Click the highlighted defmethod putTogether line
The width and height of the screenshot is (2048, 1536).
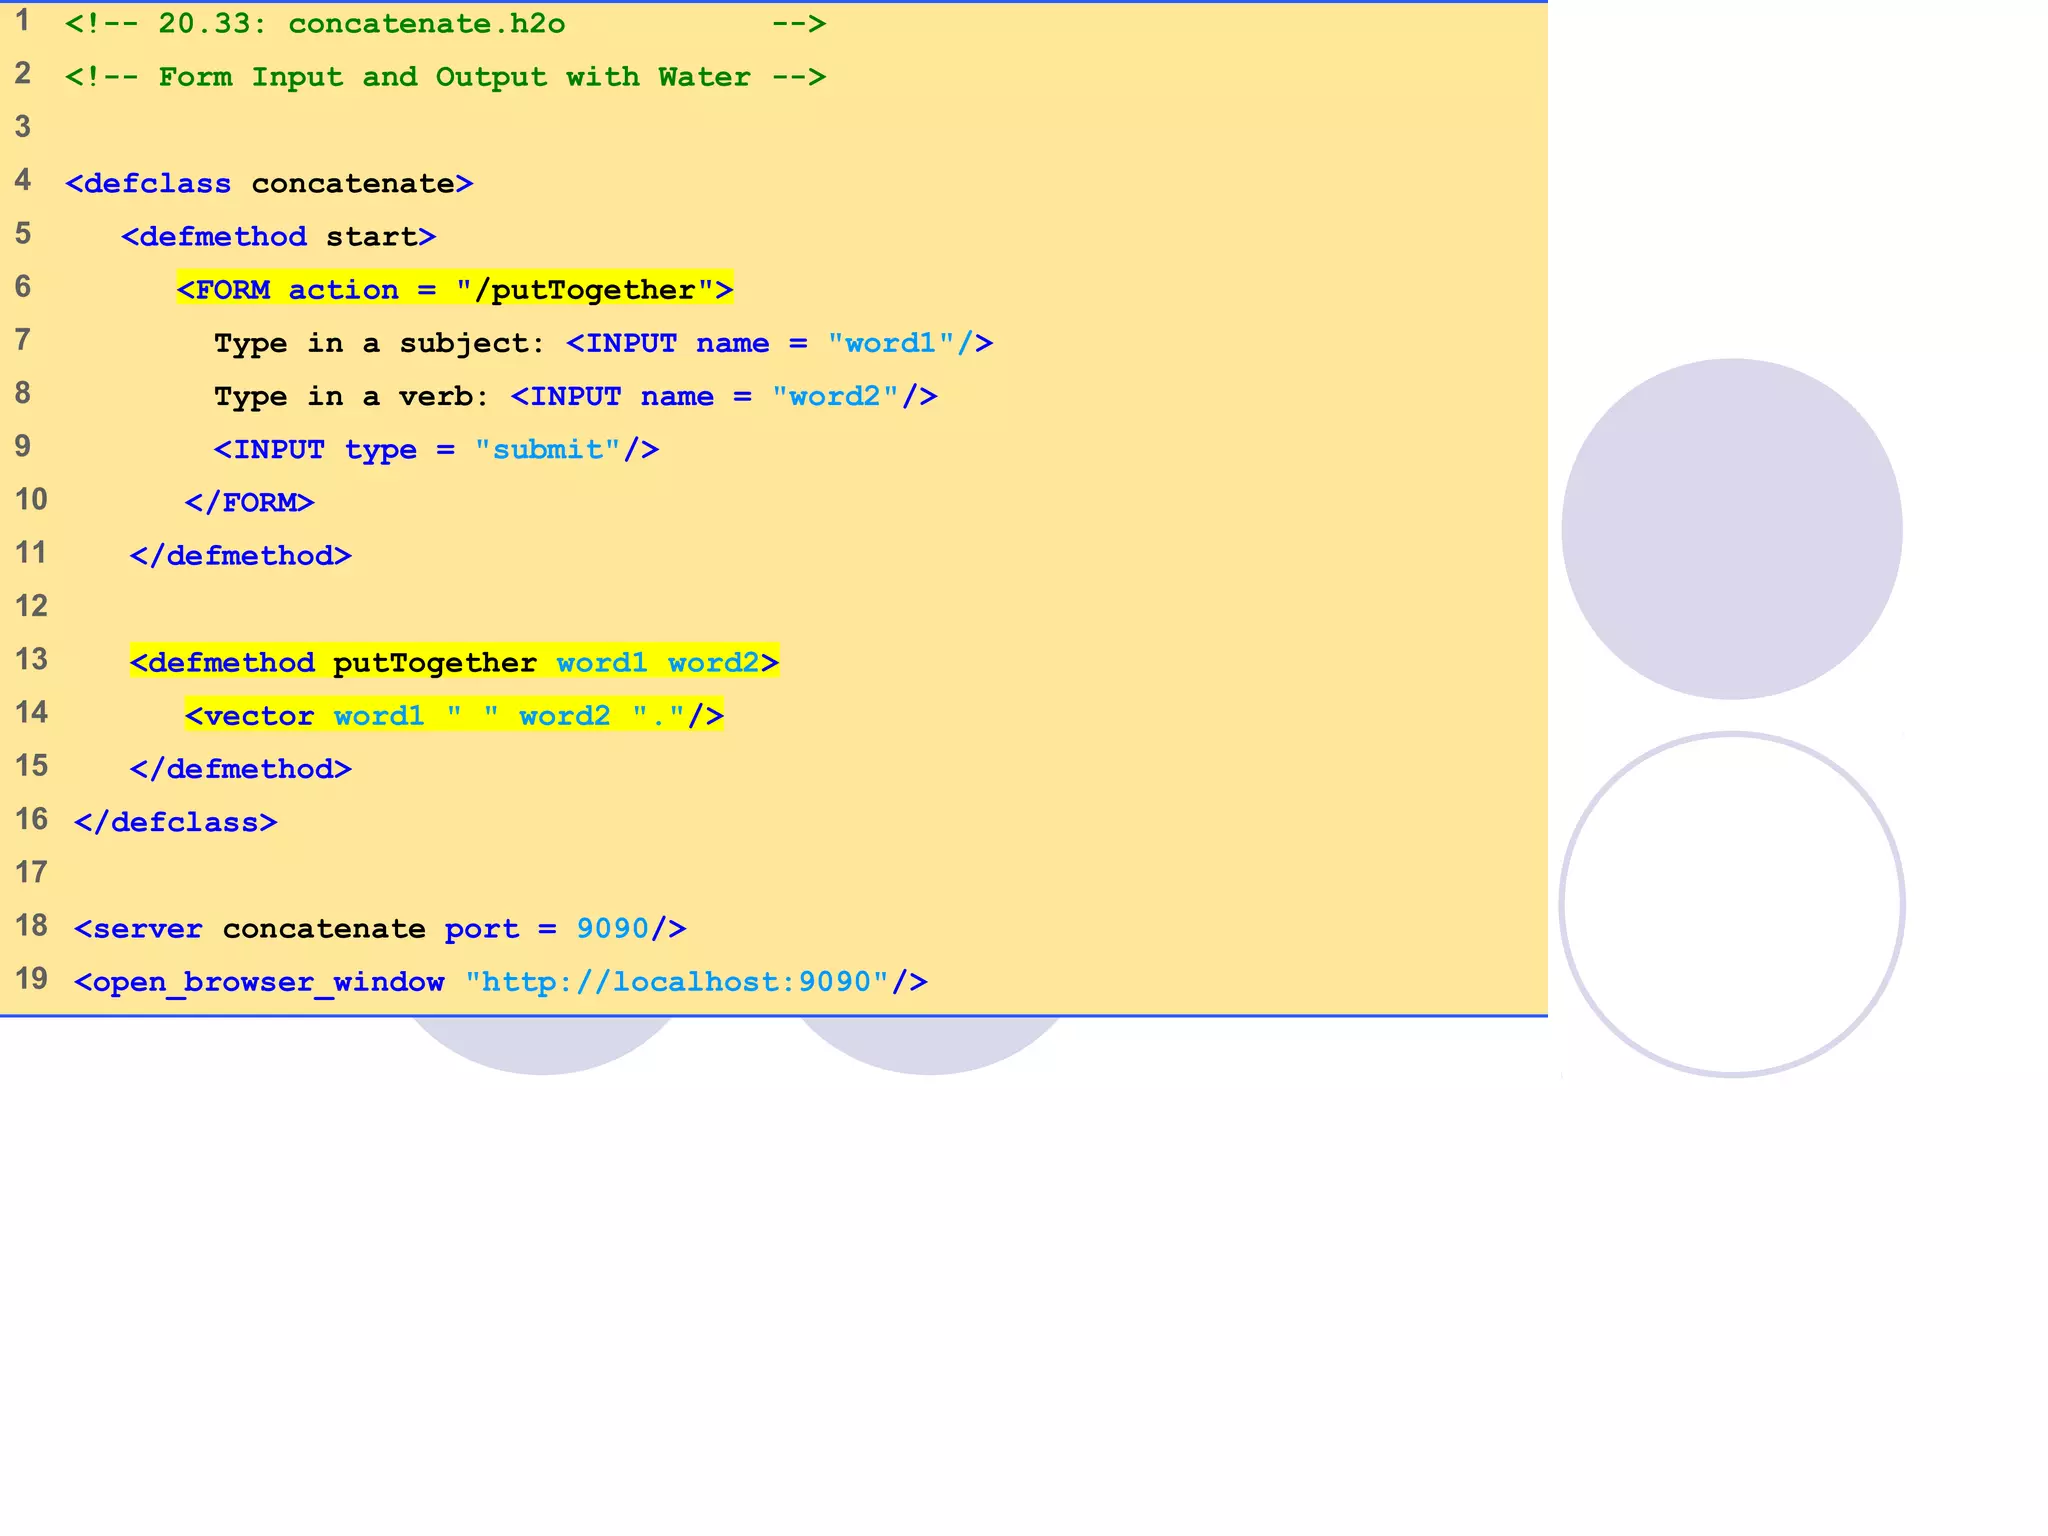coord(454,663)
